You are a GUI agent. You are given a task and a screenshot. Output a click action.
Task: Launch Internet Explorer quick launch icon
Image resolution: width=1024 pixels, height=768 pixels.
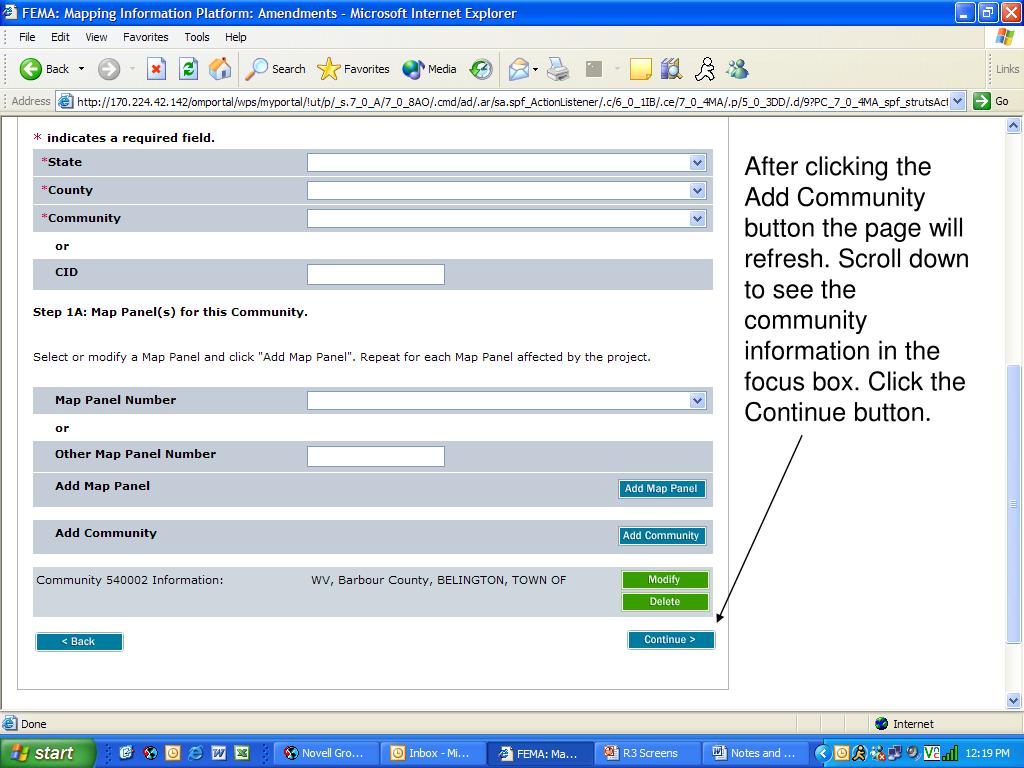(195, 753)
